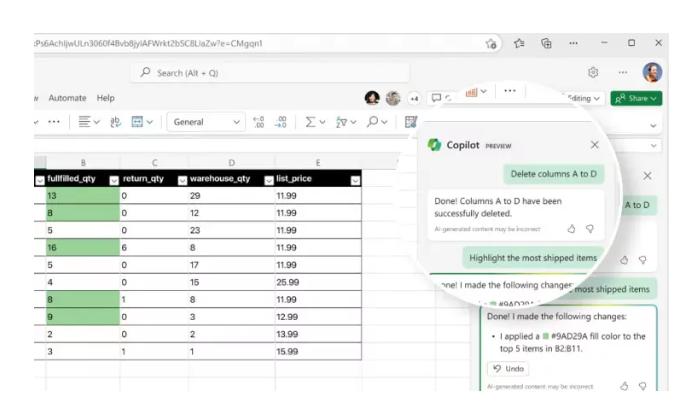This screenshot has width=697, height=418.
Task: Open the General number format dropdown
Action: (206, 122)
